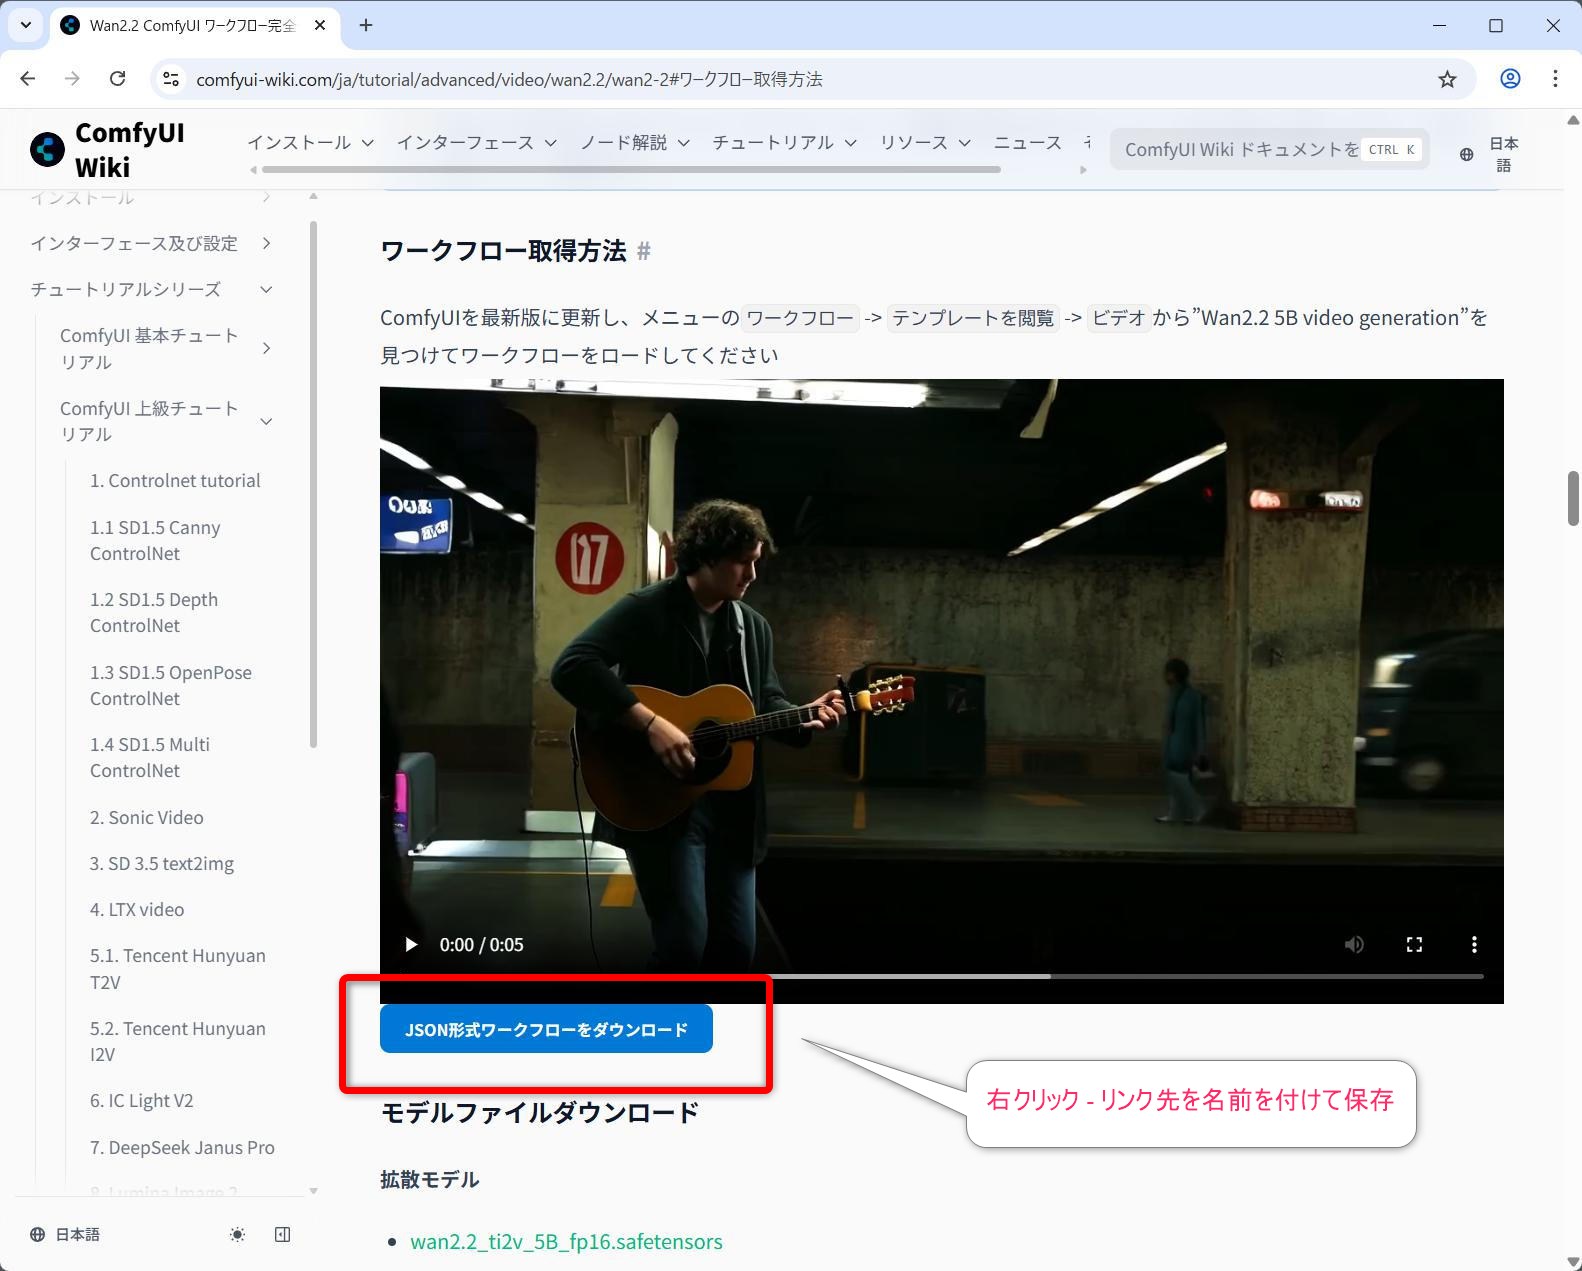
Task: Click the 日本語 language selector in sidebar footer
Action: pos(65,1235)
